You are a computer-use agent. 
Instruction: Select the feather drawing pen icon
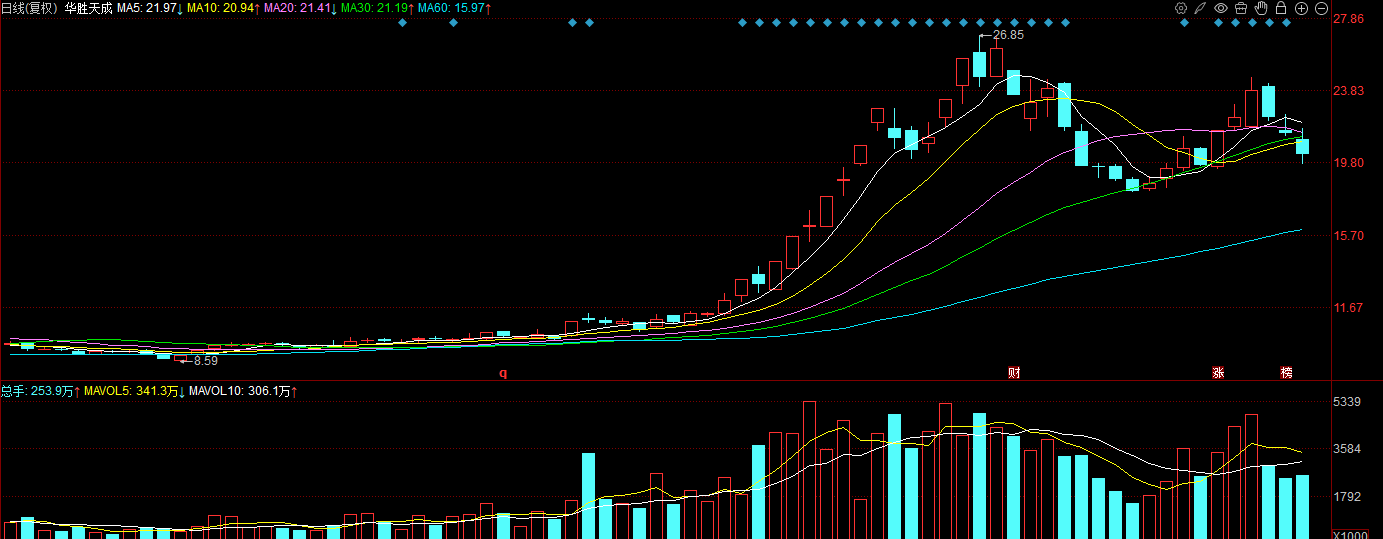click(x=1201, y=8)
